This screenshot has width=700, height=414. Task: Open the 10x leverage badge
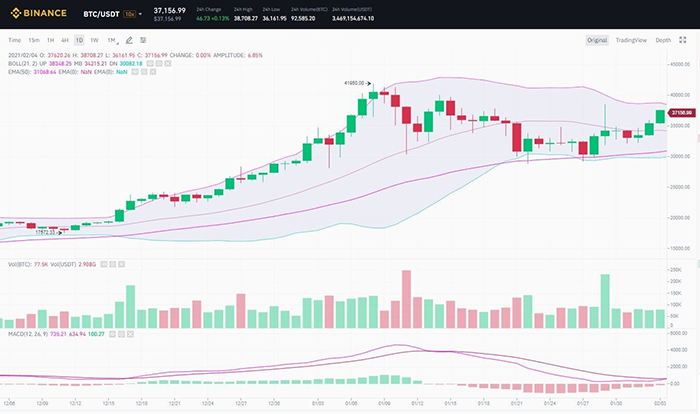click(x=129, y=14)
